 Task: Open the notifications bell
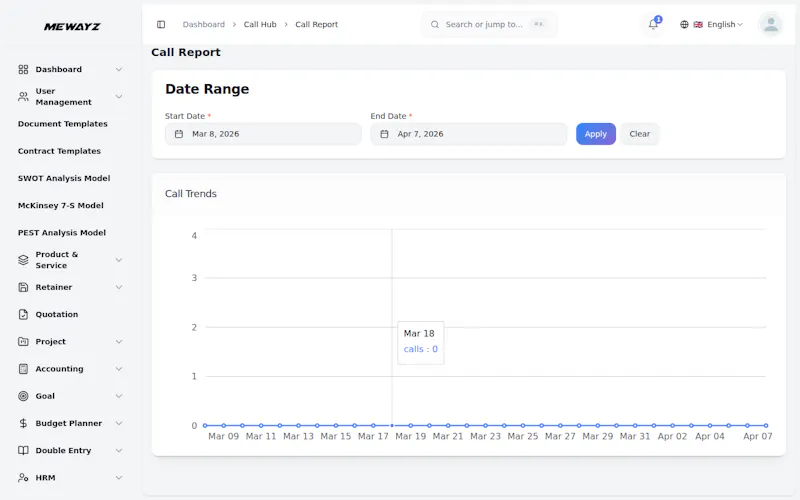(653, 24)
